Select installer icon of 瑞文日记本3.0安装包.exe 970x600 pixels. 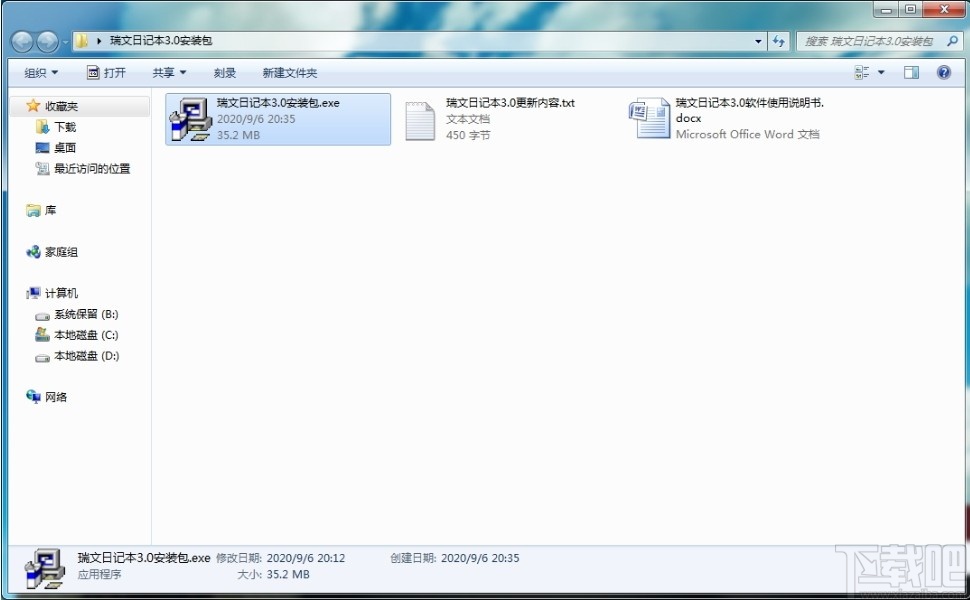[191, 119]
